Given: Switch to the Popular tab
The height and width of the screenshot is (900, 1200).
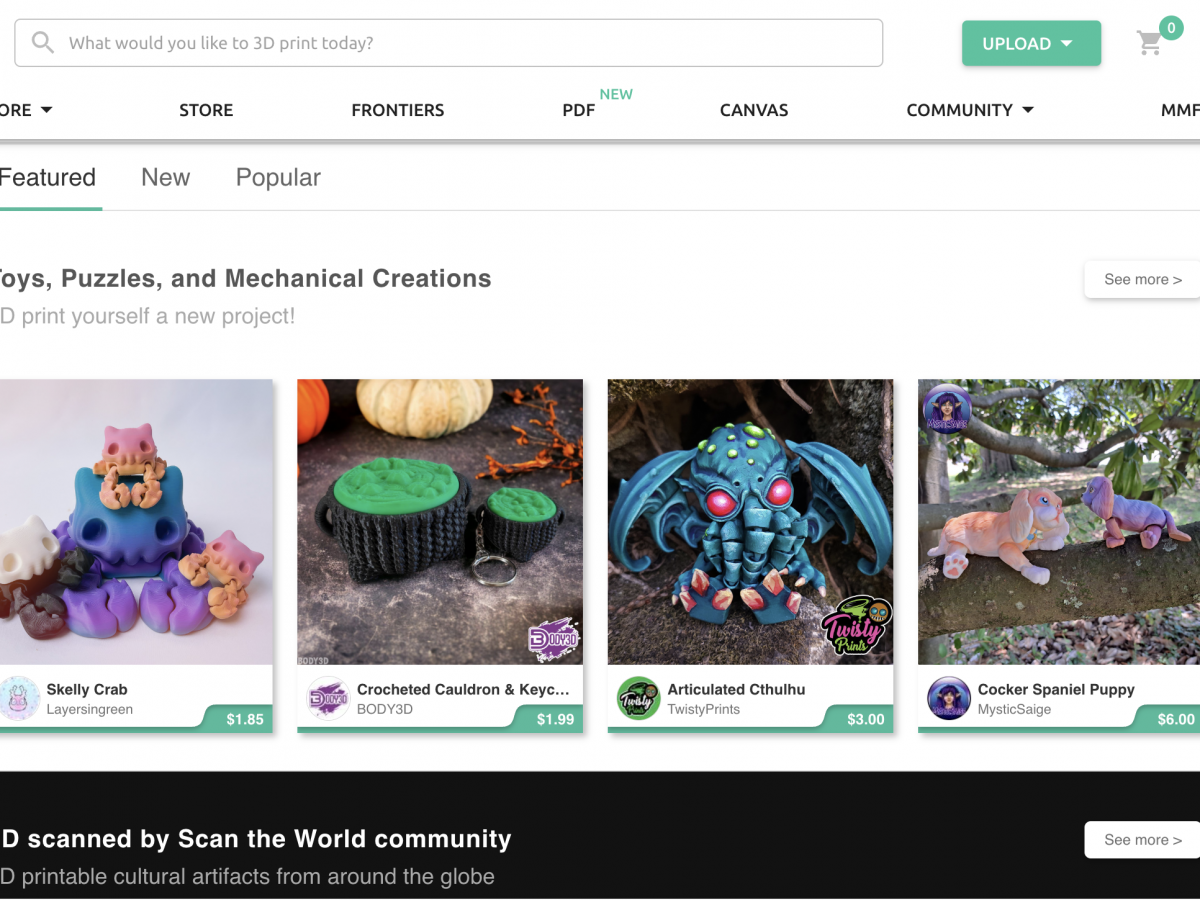Looking at the screenshot, I should coord(277,177).
